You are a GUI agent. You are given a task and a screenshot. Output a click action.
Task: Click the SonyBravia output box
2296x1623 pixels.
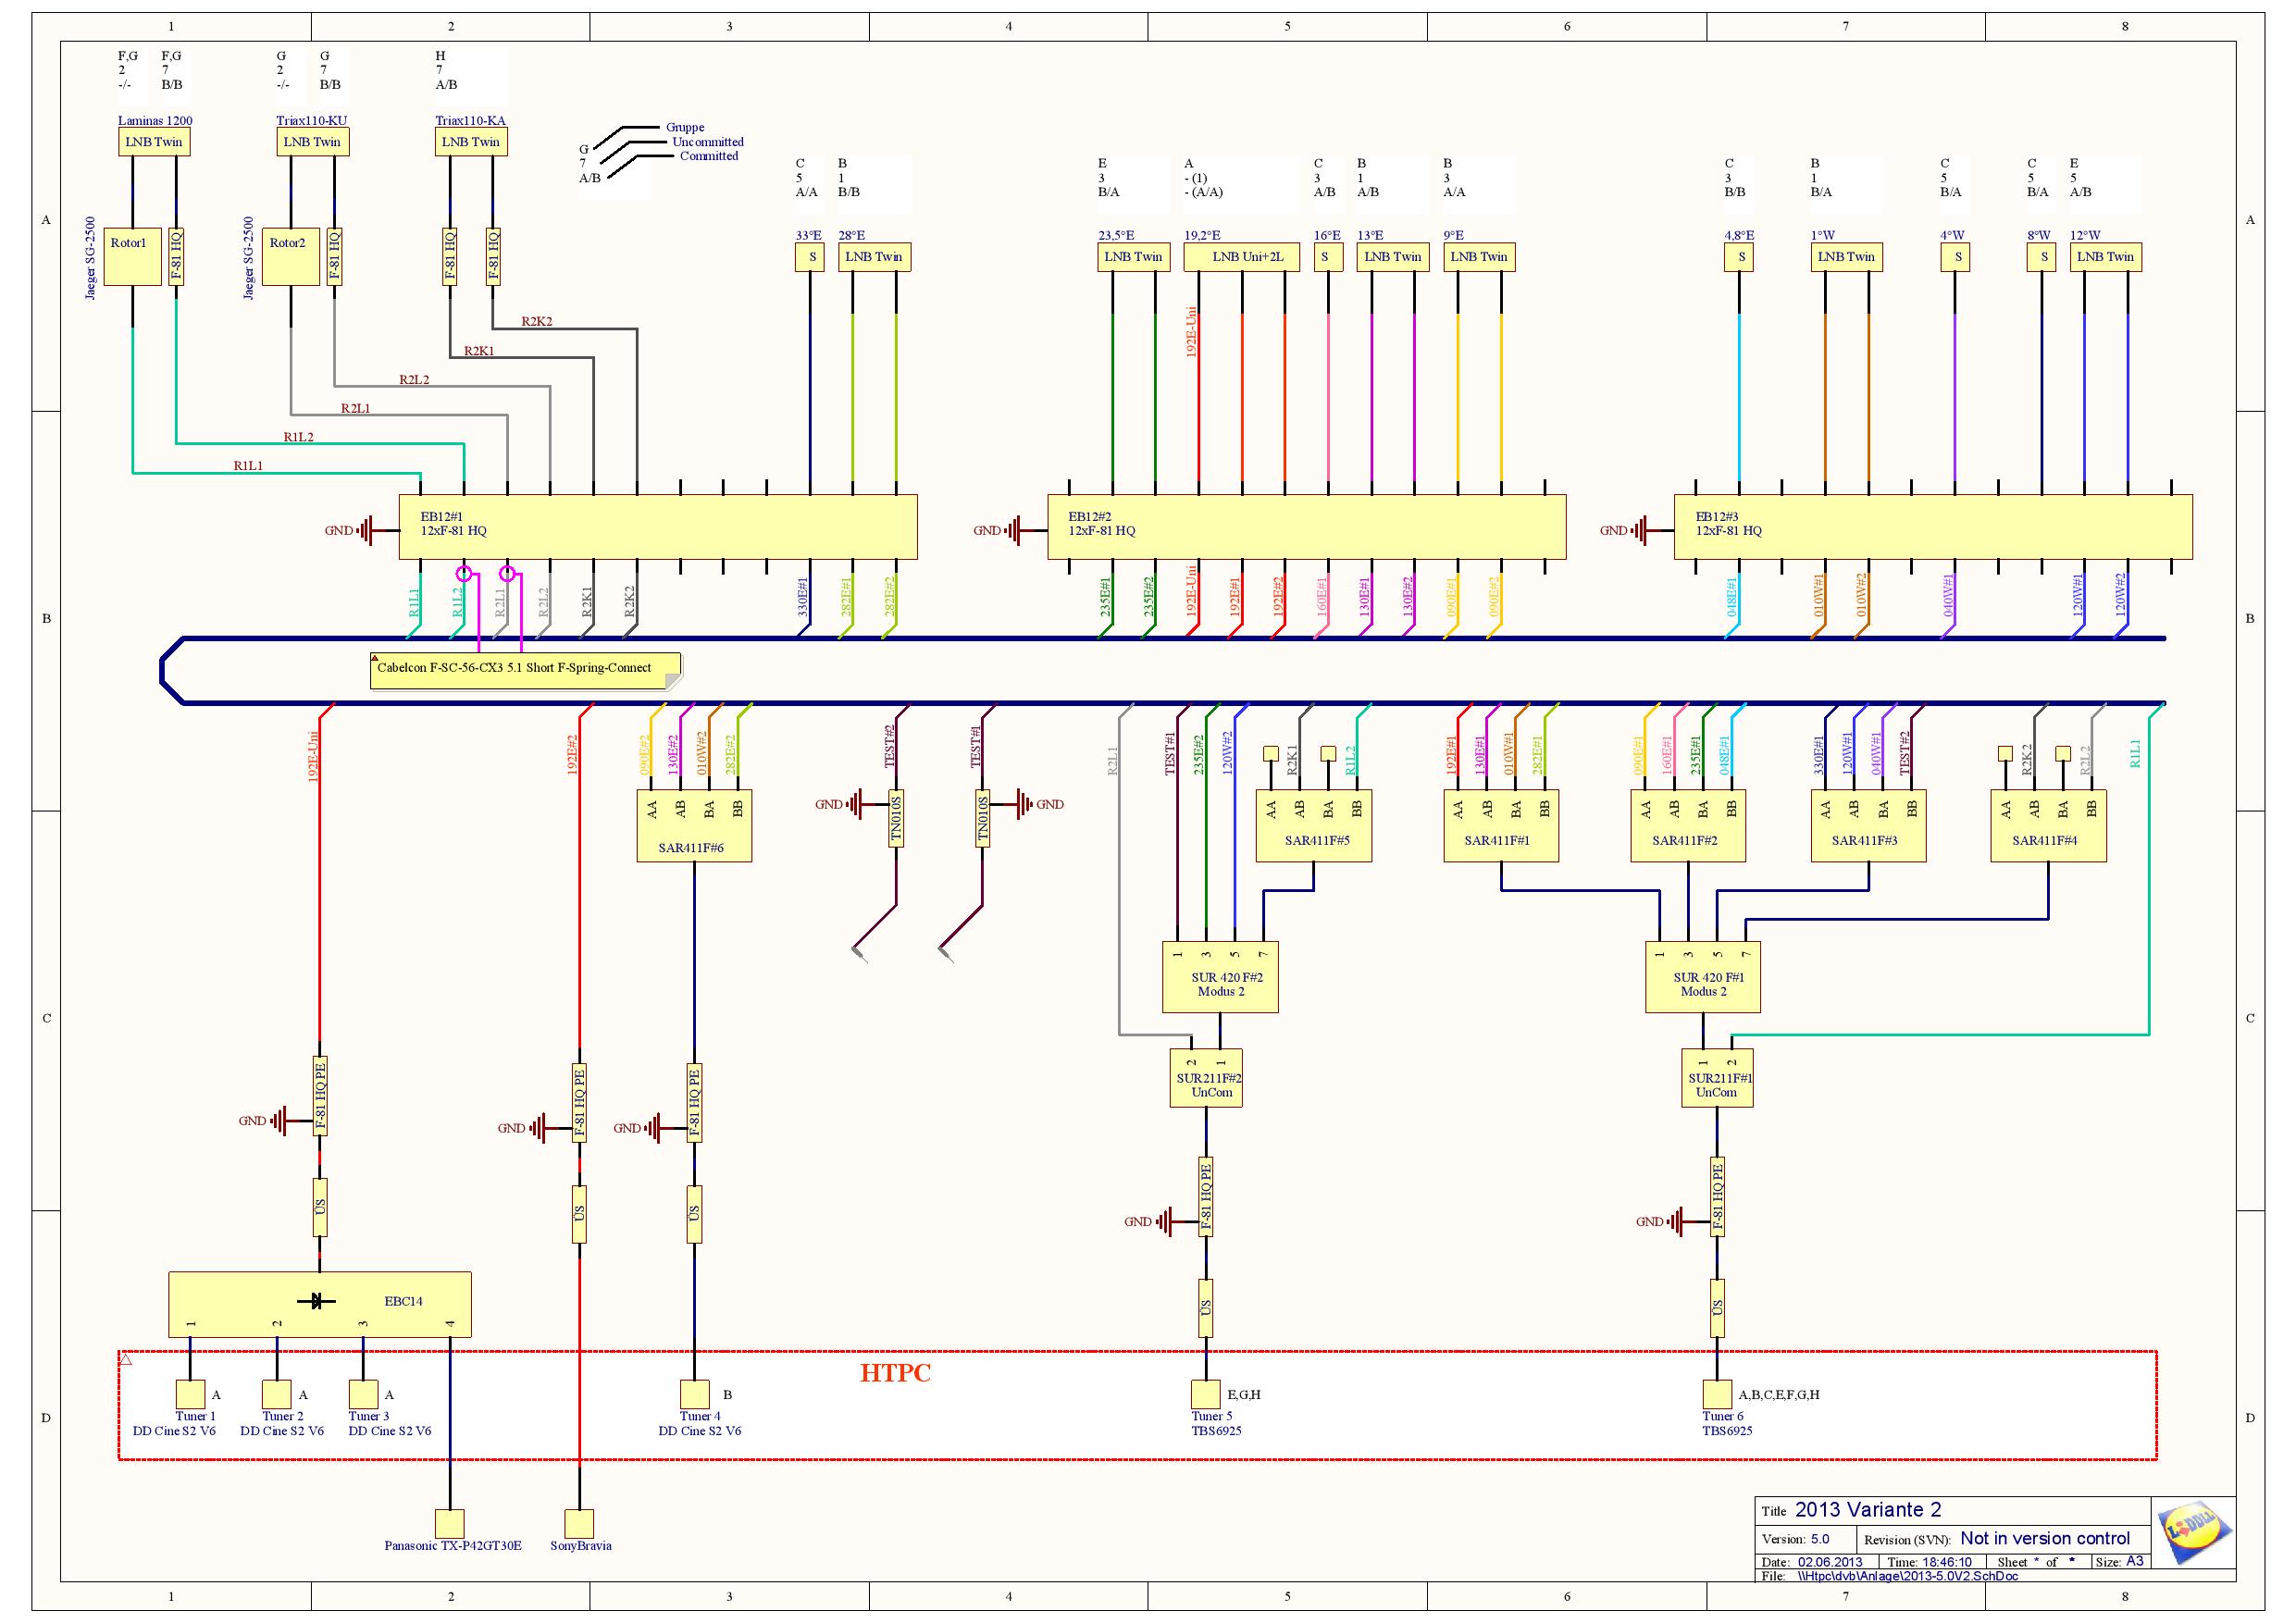579,1524
